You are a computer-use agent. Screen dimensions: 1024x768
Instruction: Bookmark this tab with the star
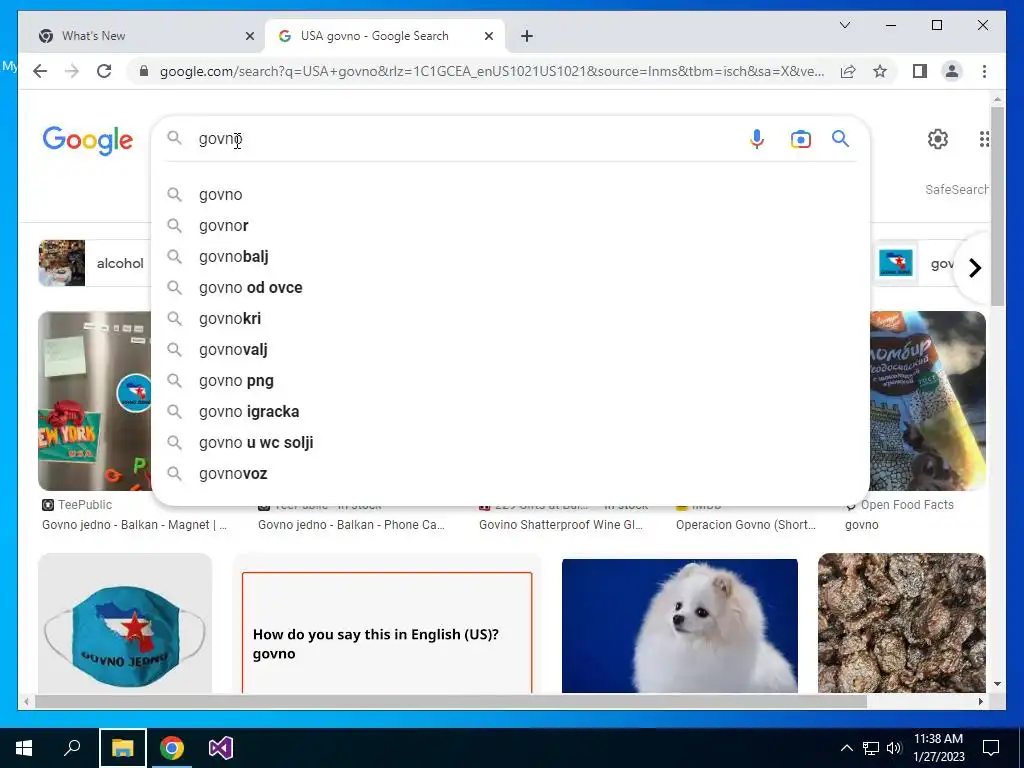pos(880,71)
